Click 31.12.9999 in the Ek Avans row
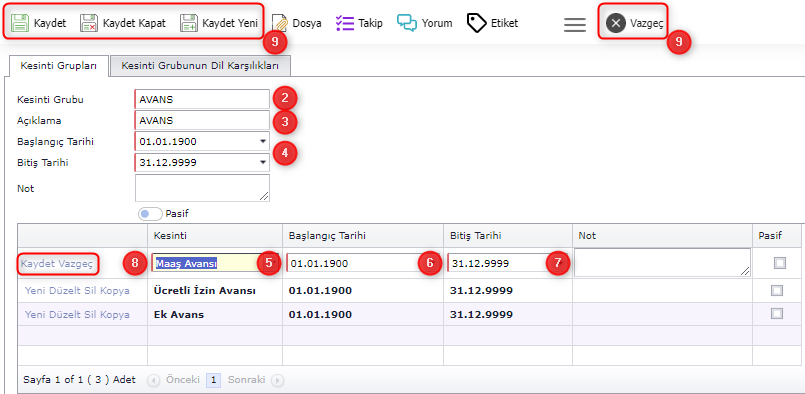 (481, 314)
